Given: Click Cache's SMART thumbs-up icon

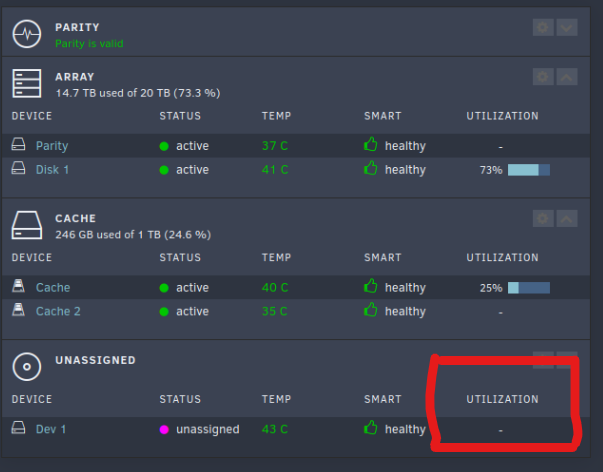Looking at the screenshot, I should tap(371, 286).
